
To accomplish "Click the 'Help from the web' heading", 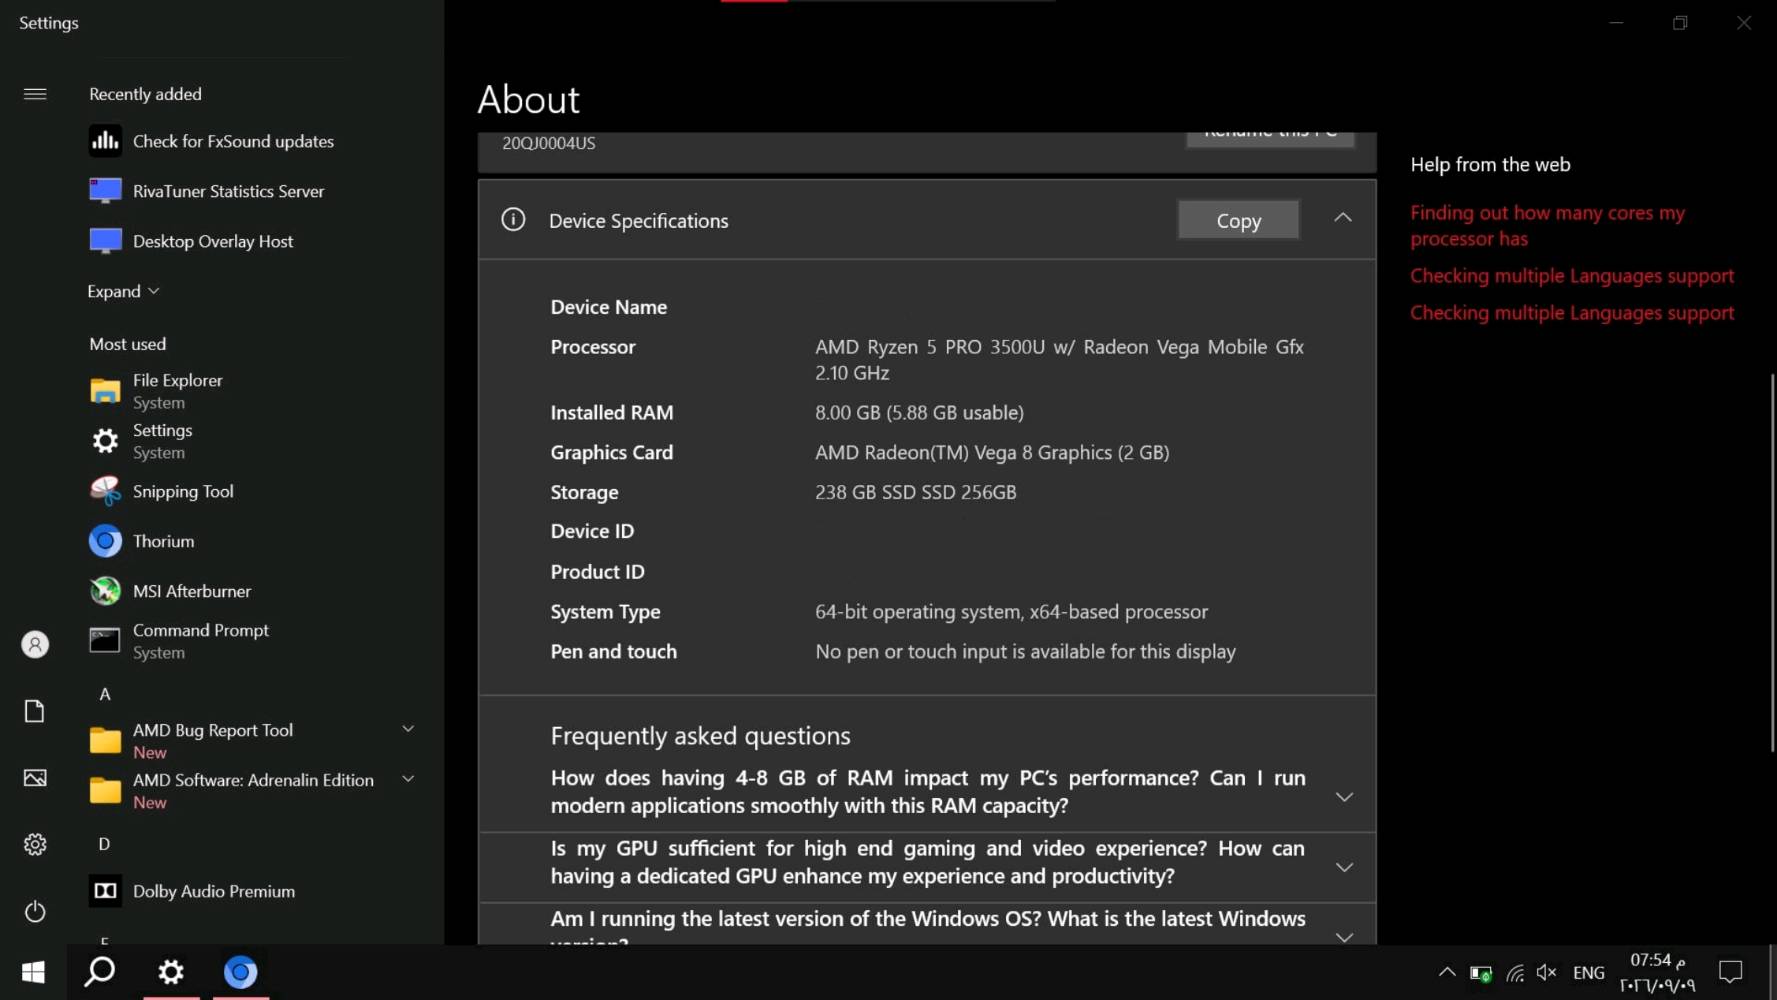I will [1490, 165].
